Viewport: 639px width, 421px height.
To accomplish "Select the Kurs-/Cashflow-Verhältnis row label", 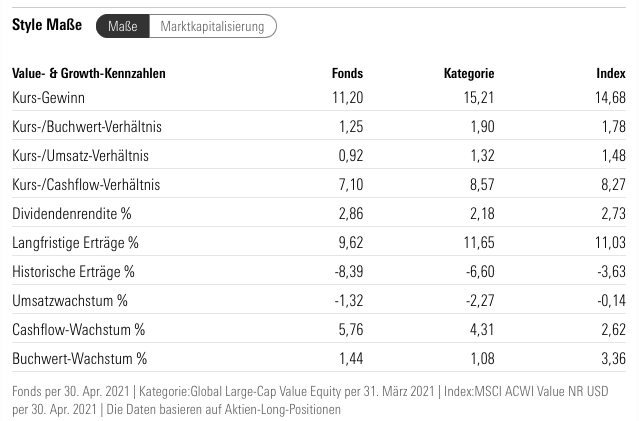I will point(86,185).
